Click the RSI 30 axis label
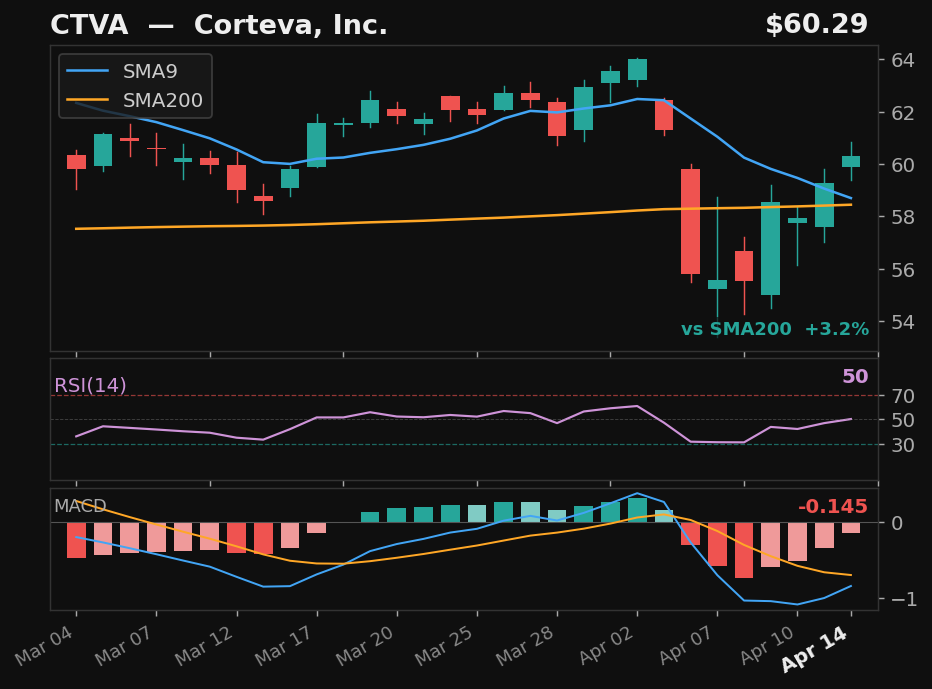Viewport: 932px width, 689px height. coord(902,444)
